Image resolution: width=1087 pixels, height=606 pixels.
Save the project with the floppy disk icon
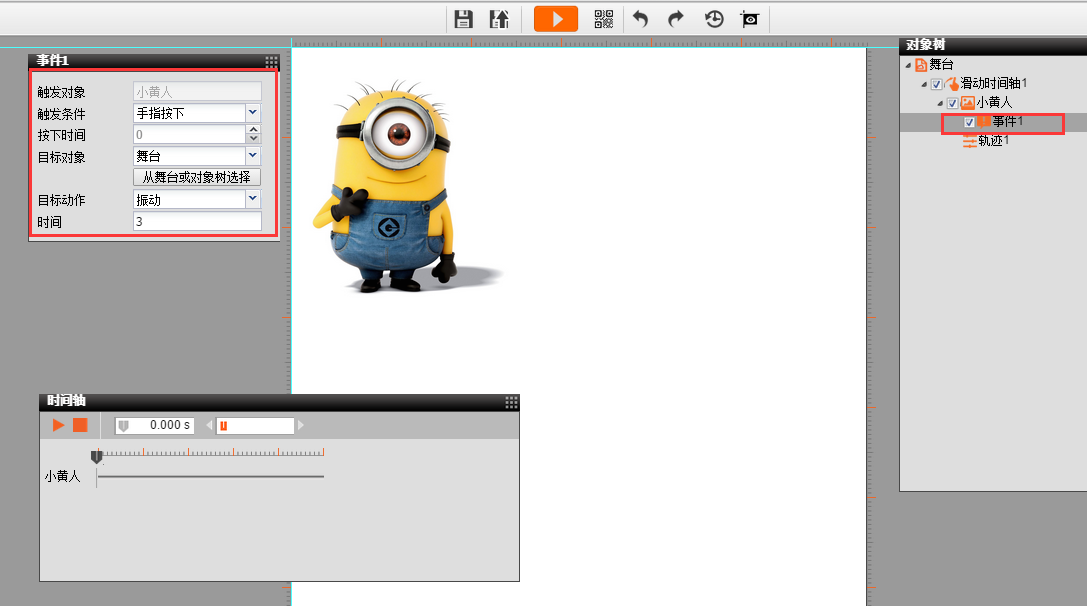point(464,19)
